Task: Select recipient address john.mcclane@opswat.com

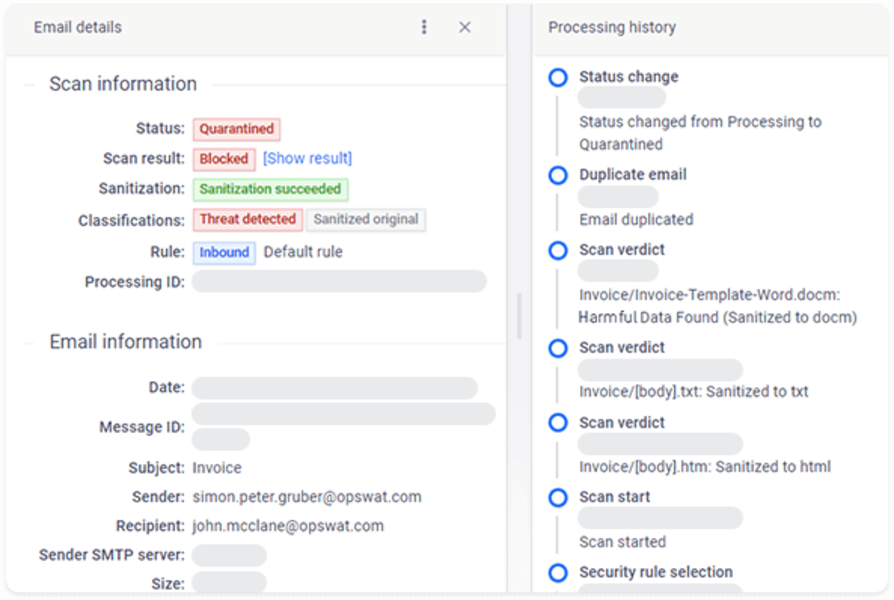Action: pos(288,526)
